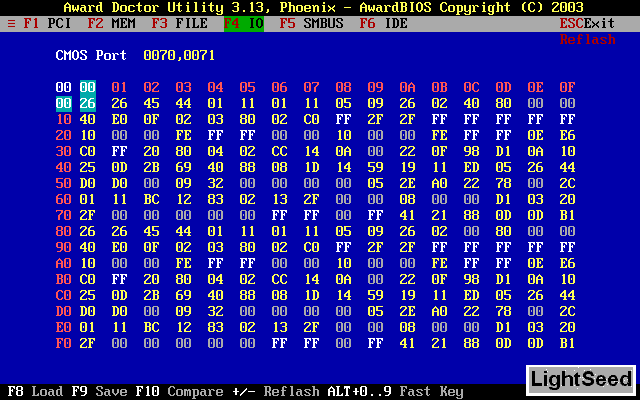640x400 pixels.
Task: Select value 2C in row 50
Action: tap(567, 184)
